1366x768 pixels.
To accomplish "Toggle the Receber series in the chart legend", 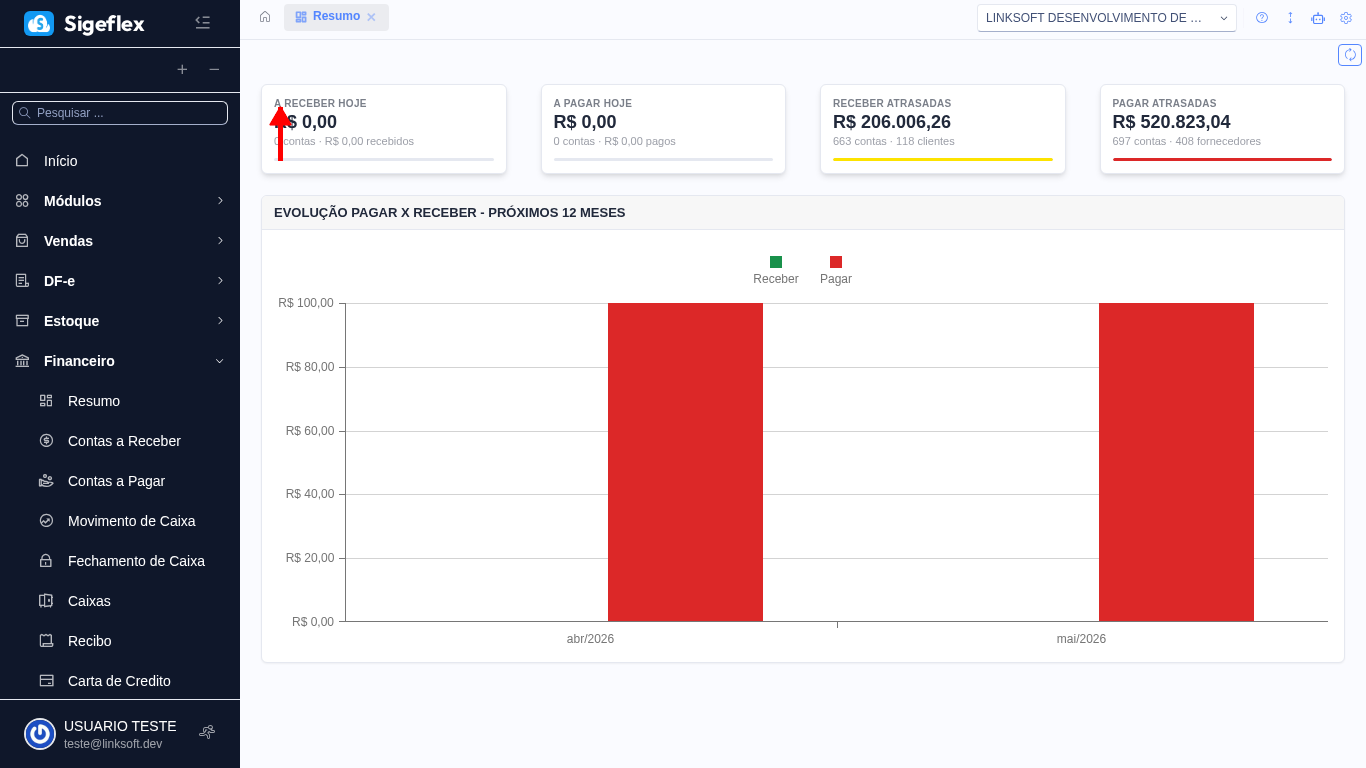I will pos(776,268).
